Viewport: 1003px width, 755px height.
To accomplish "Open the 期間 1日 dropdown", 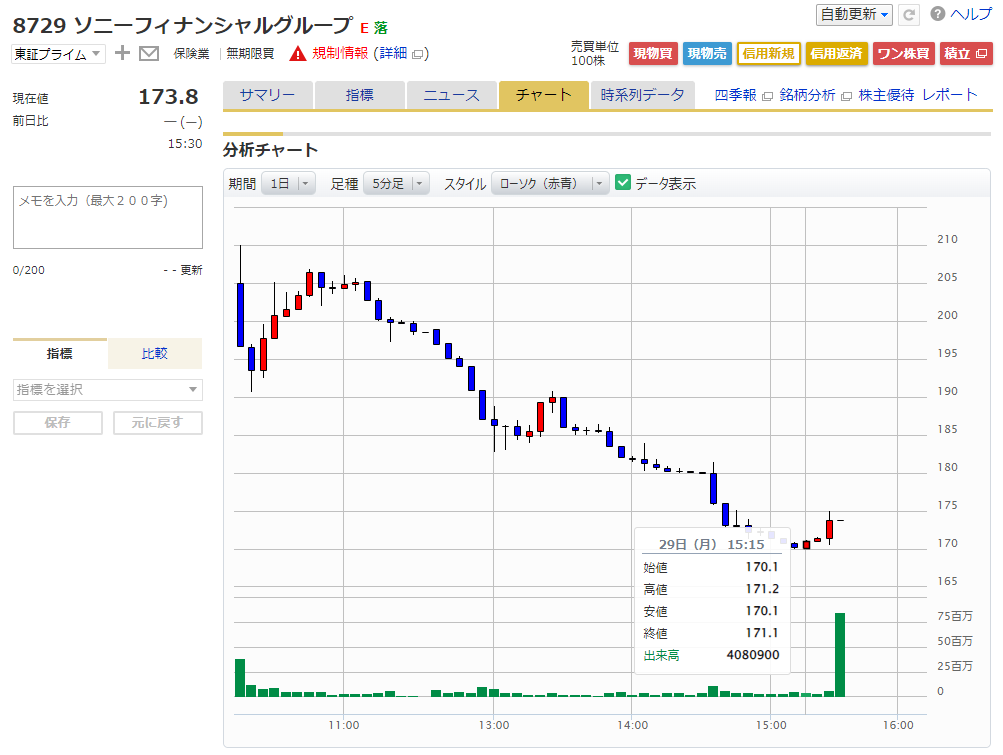I will (288, 183).
